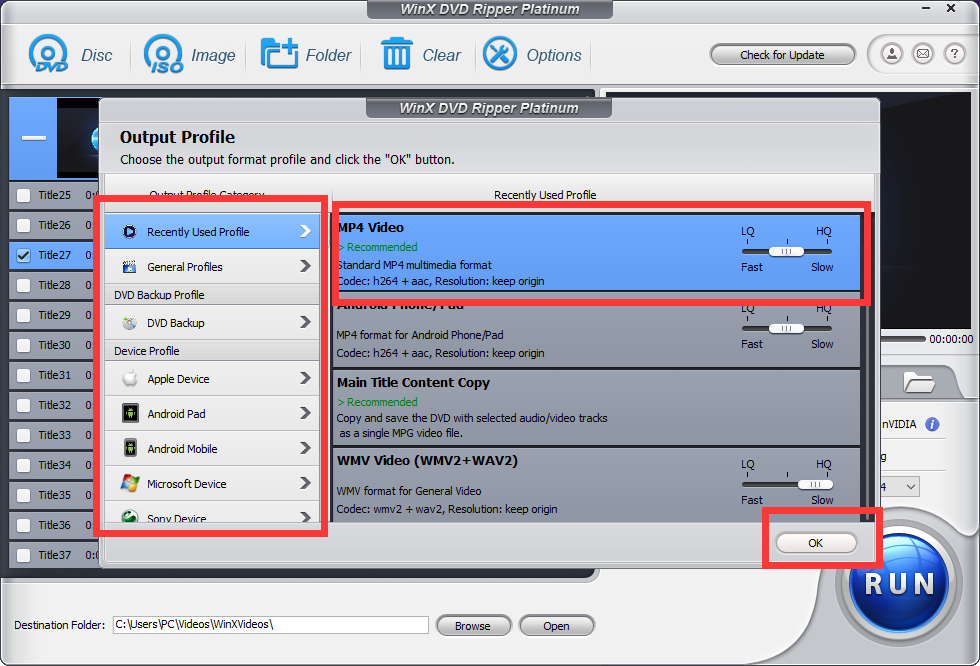This screenshot has height=666, width=980.
Task: Click the Folder add icon
Action: coord(279,54)
